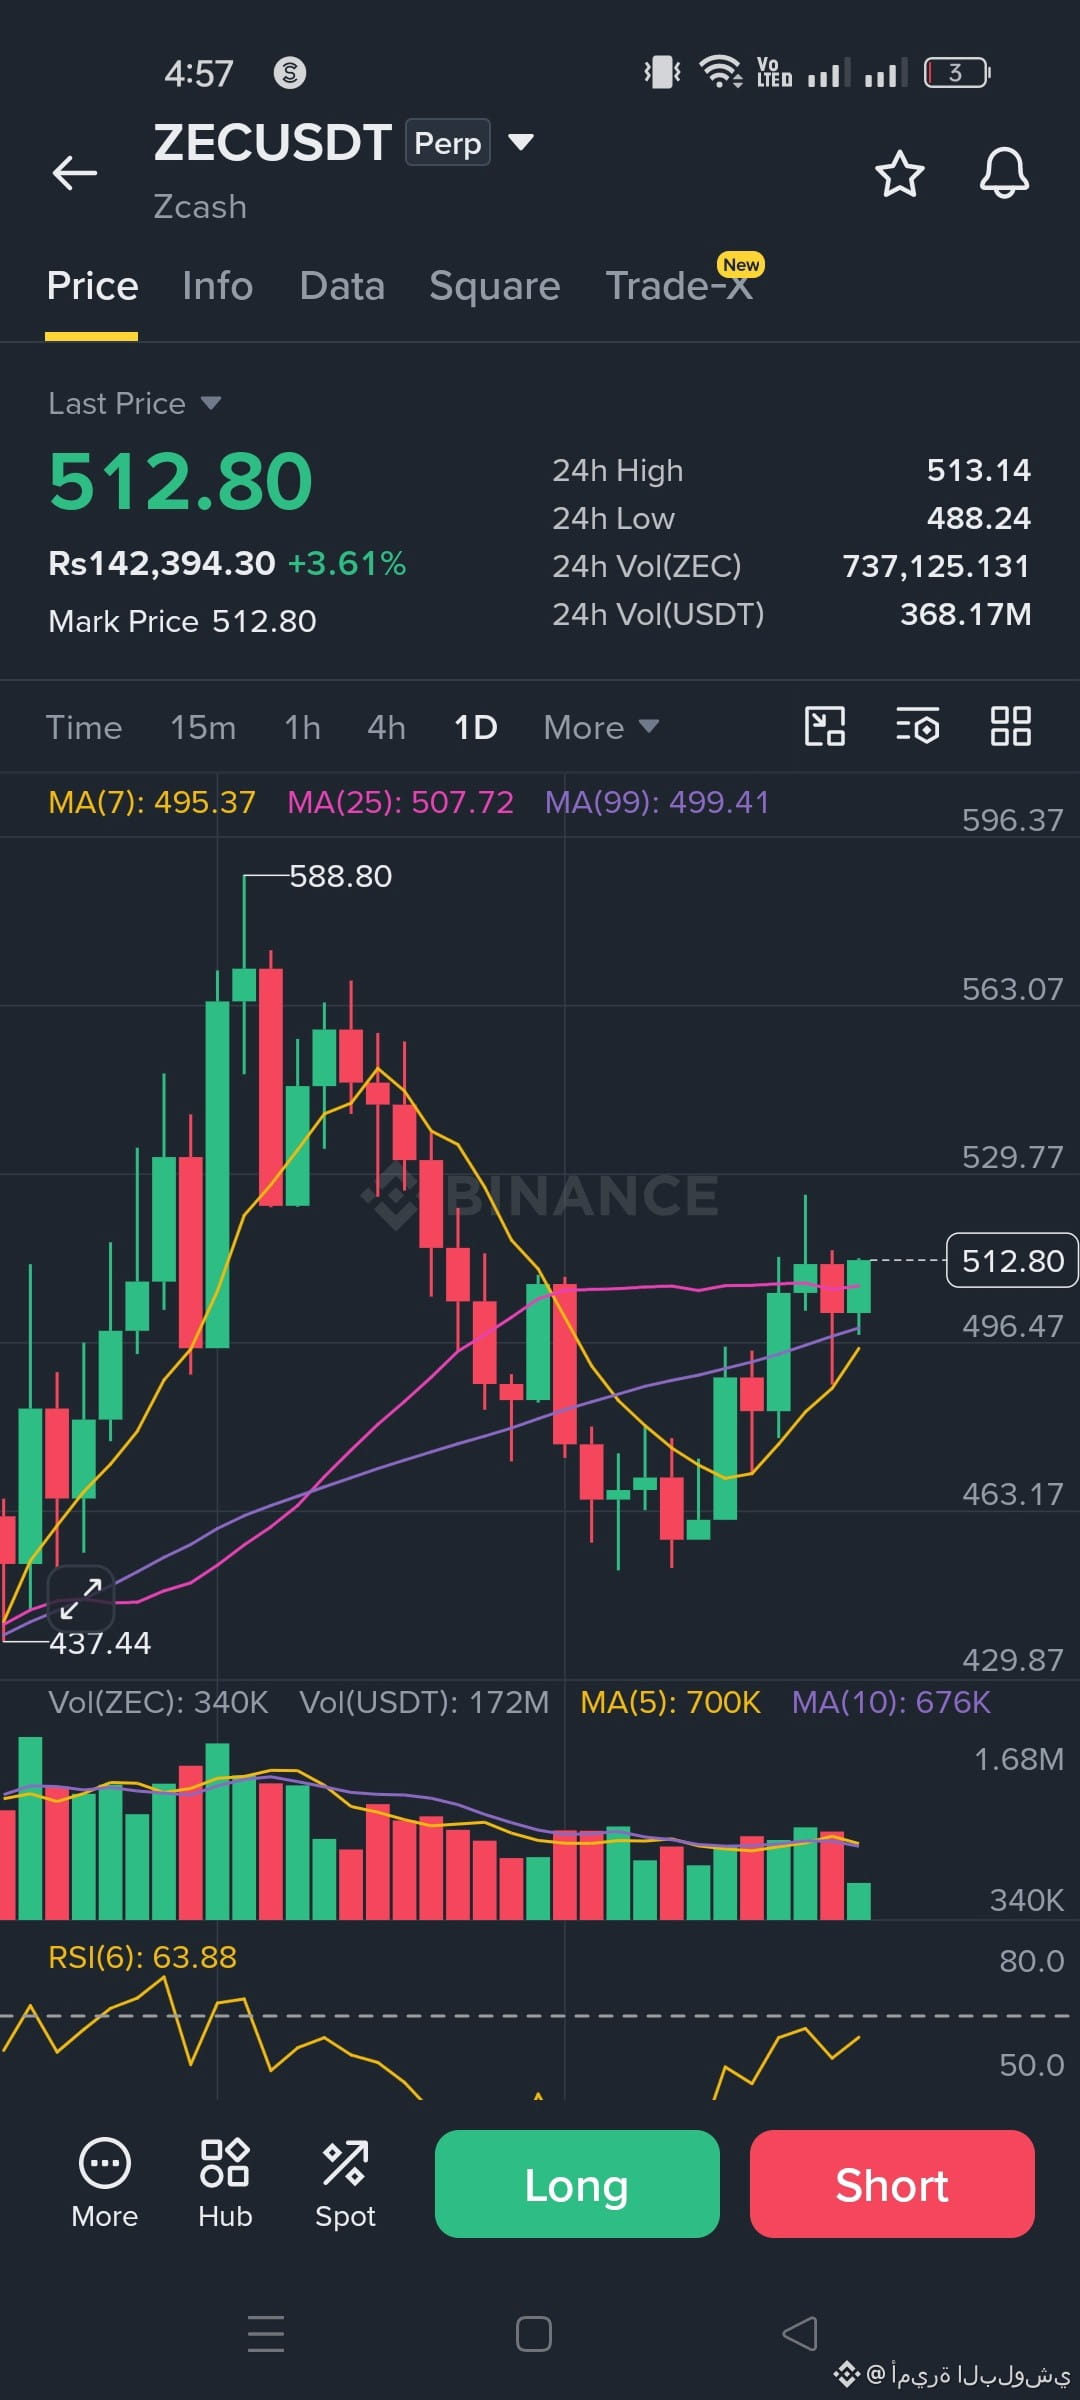1080x2400 pixels.
Task: Tap the vibrate mode status icon
Action: pyautogui.click(x=662, y=72)
